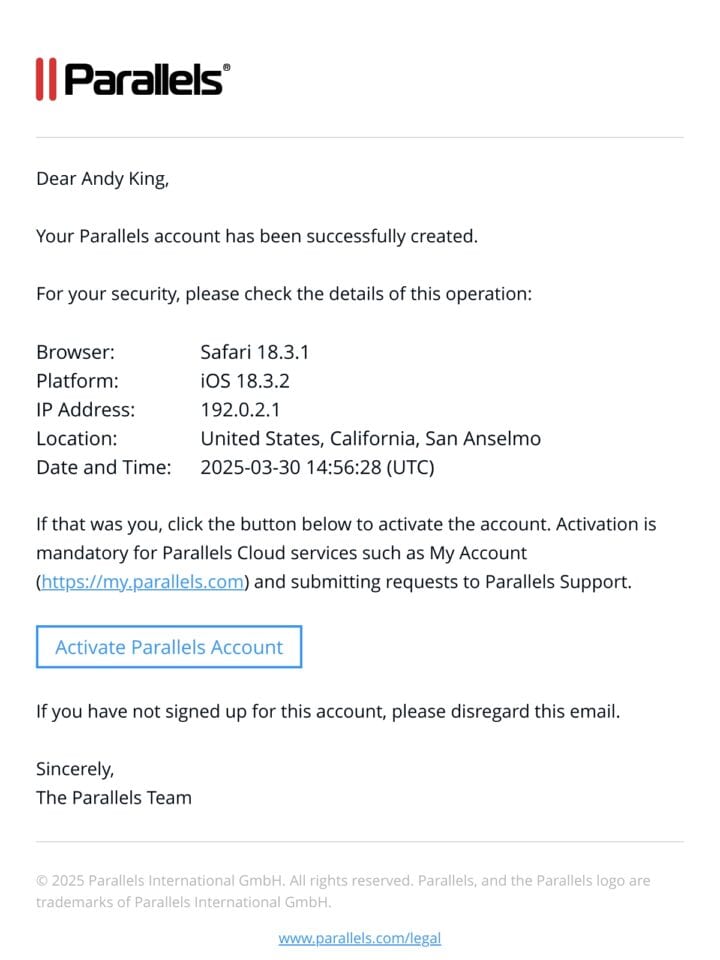Image resolution: width=720 pixels, height=960 pixels.
Task: Click the IP Address label
Action: (x=86, y=410)
